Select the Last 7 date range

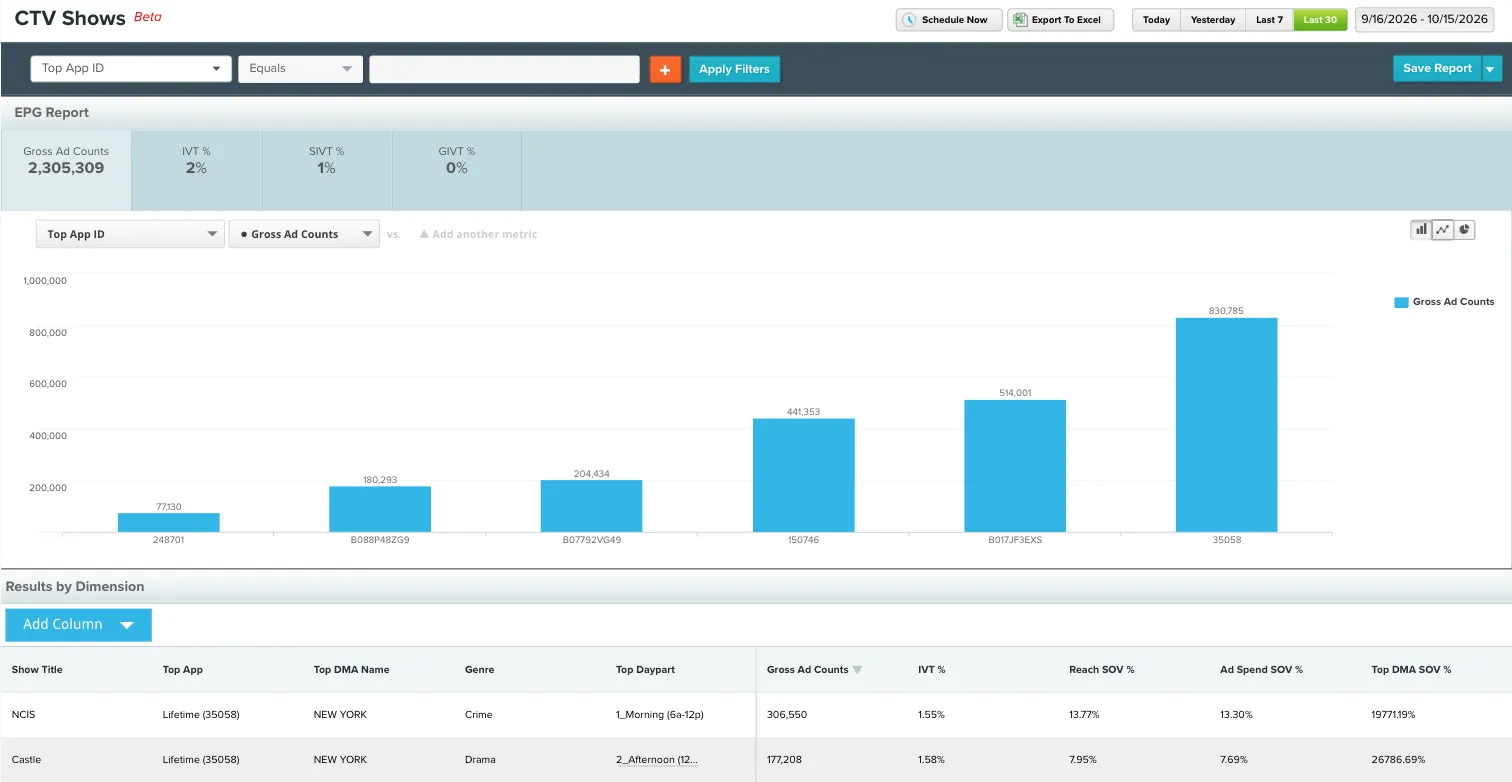click(x=1269, y=20)
